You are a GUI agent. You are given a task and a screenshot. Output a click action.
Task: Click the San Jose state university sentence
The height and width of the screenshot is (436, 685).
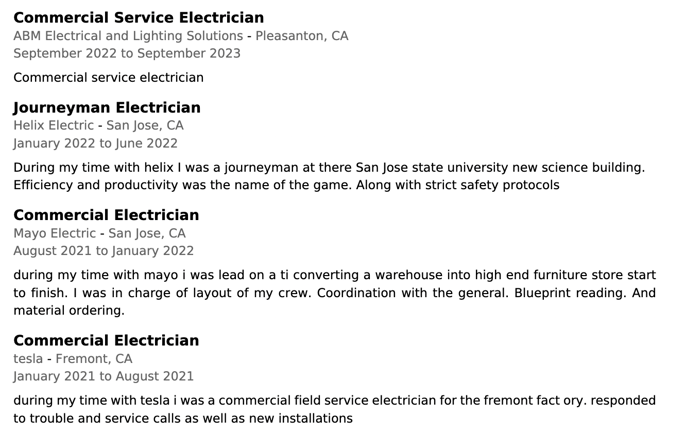pyautogui.click(x=329, y=167)
